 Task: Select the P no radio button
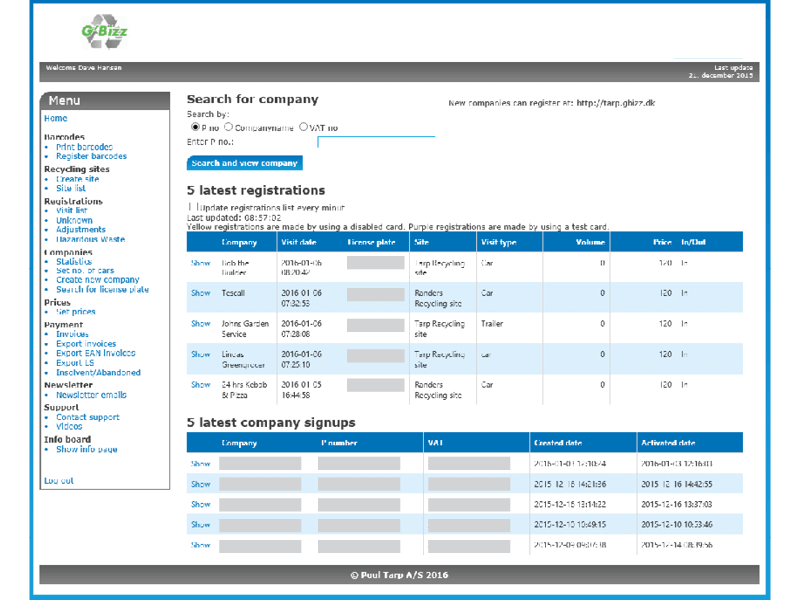point(195,128)
